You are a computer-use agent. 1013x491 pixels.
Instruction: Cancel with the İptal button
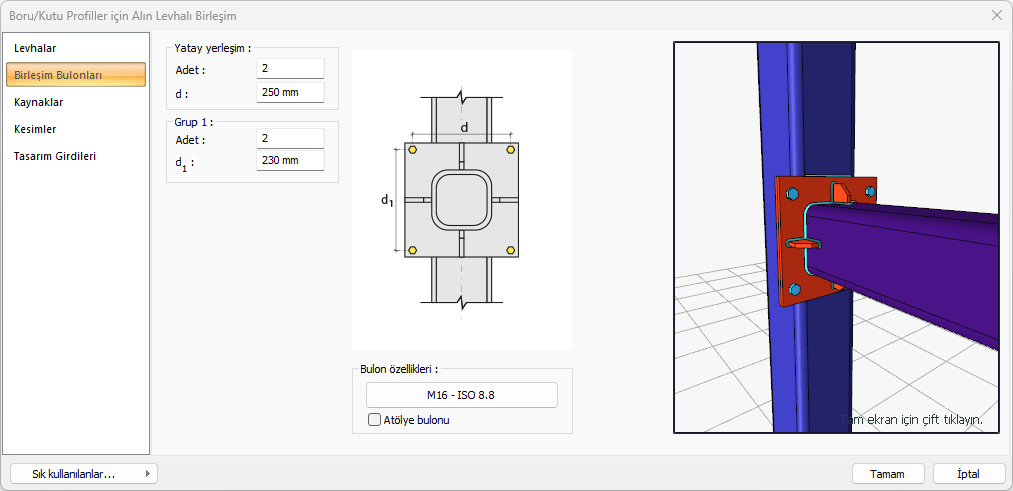click(968, 474)
